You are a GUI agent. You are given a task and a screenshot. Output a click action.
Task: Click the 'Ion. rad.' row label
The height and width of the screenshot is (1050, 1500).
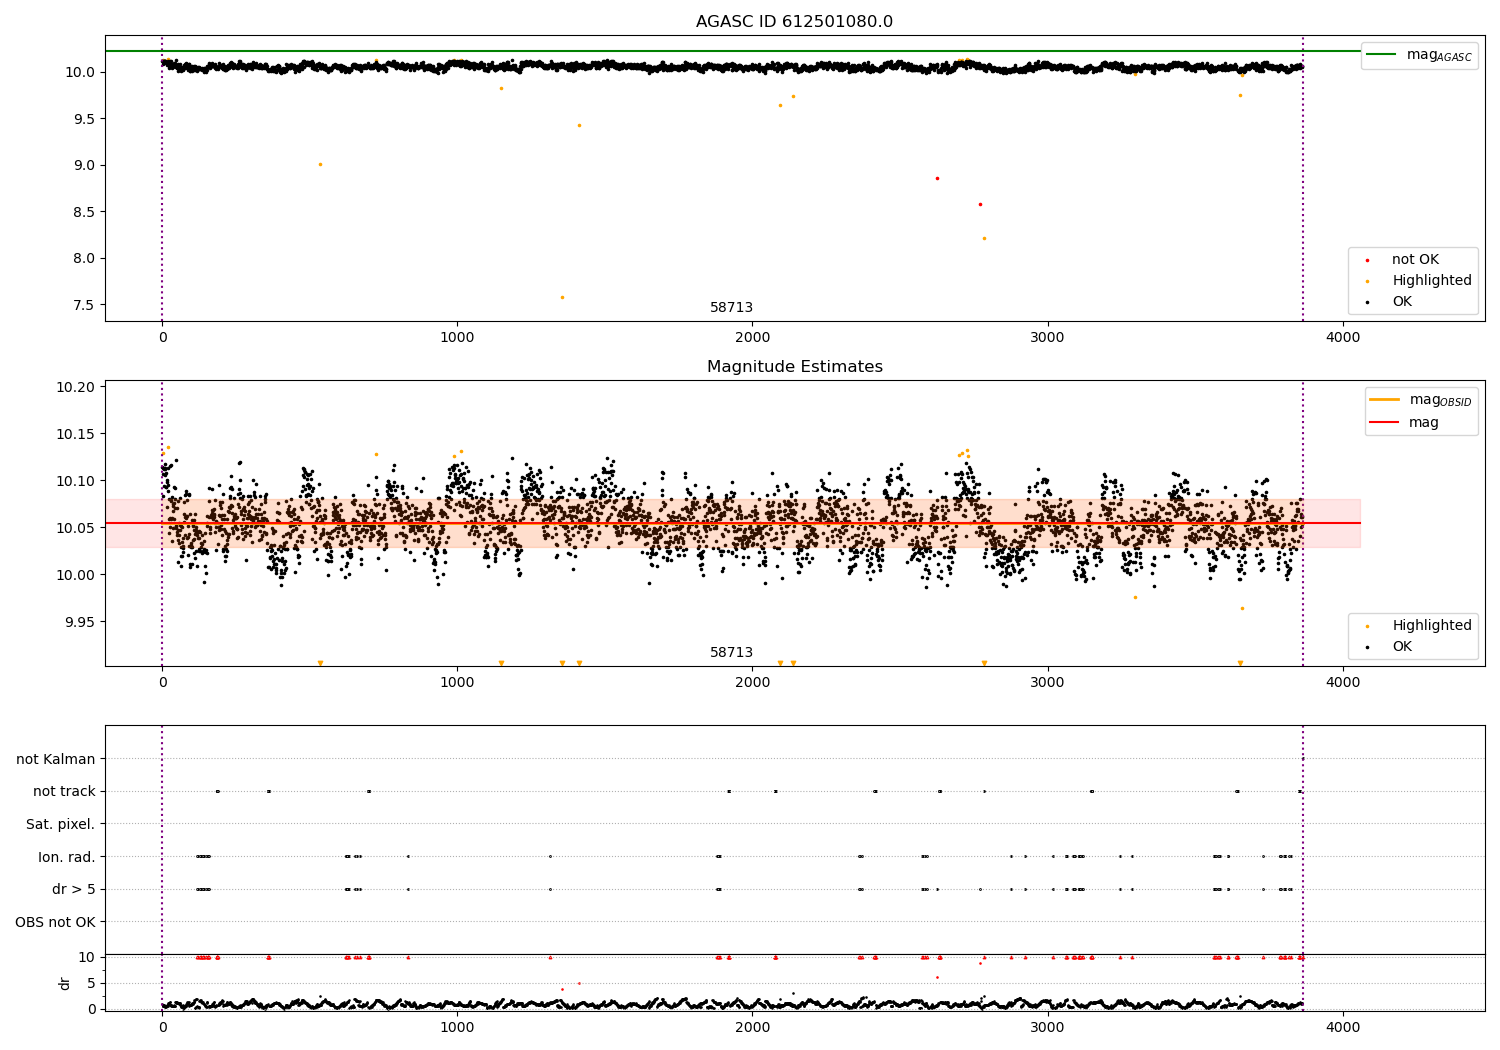[x=67, y=858]
